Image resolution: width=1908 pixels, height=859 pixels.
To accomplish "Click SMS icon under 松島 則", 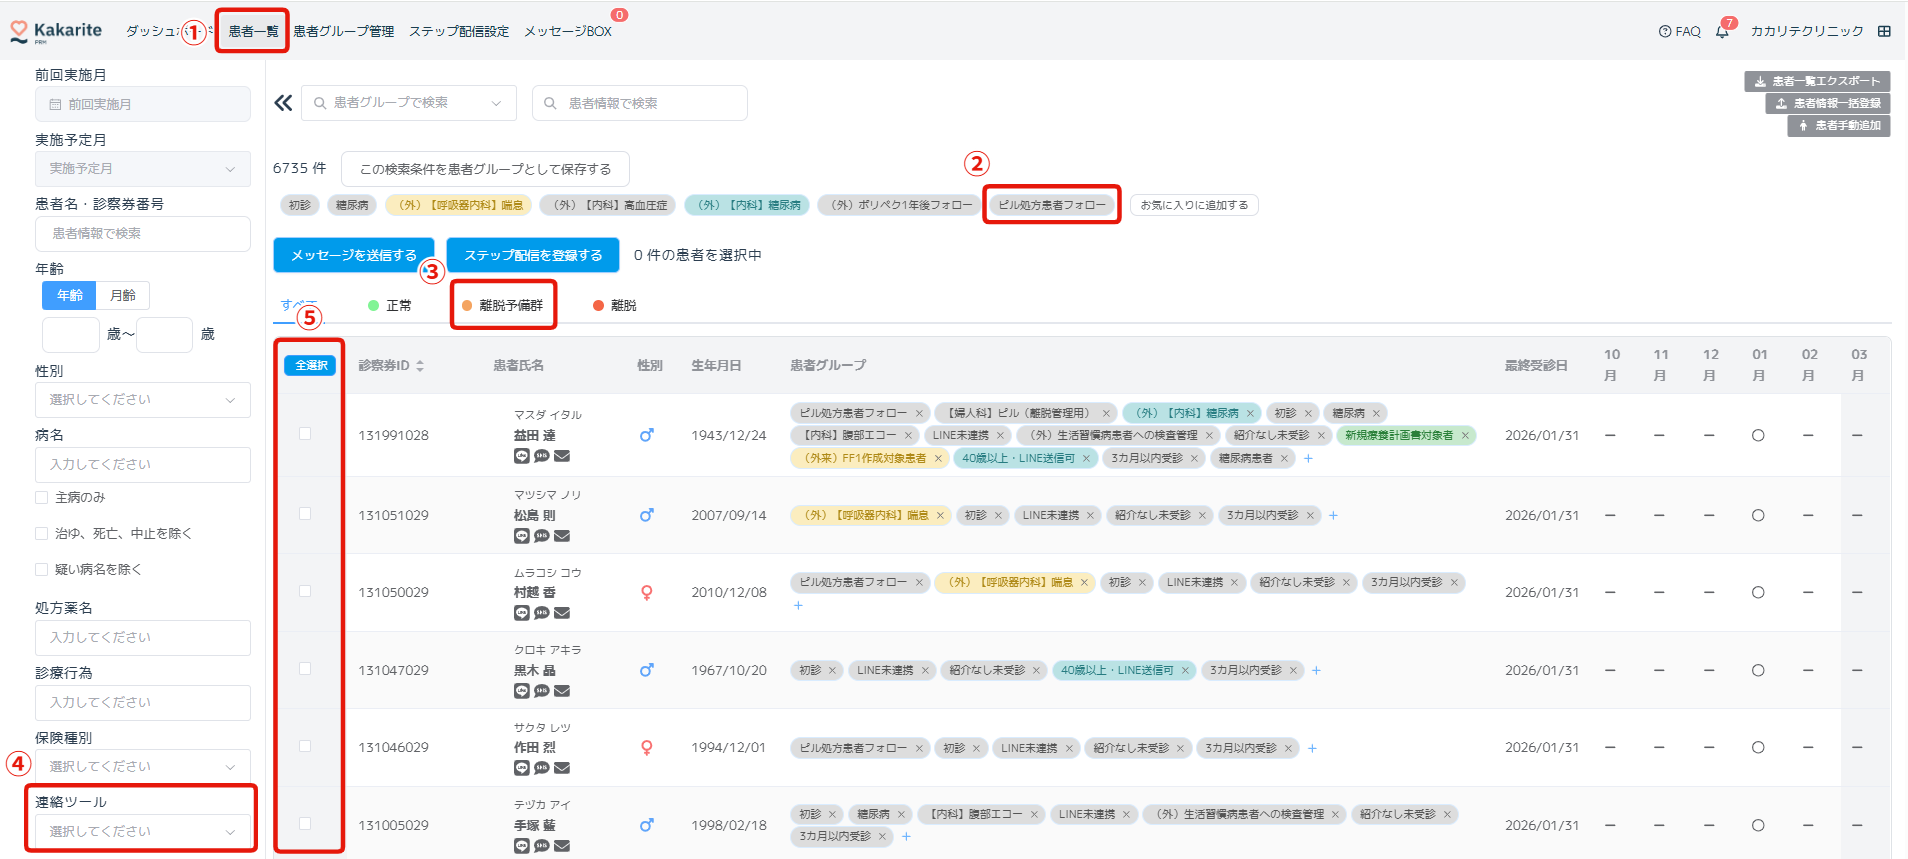I will pyautogui.click(x=541, y=536).
